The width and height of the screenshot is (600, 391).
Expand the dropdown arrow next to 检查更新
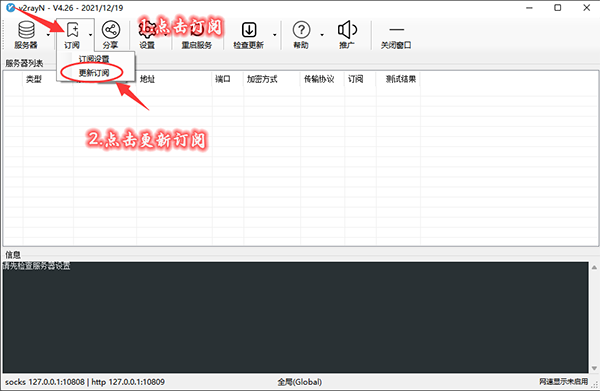pos(275,35)
